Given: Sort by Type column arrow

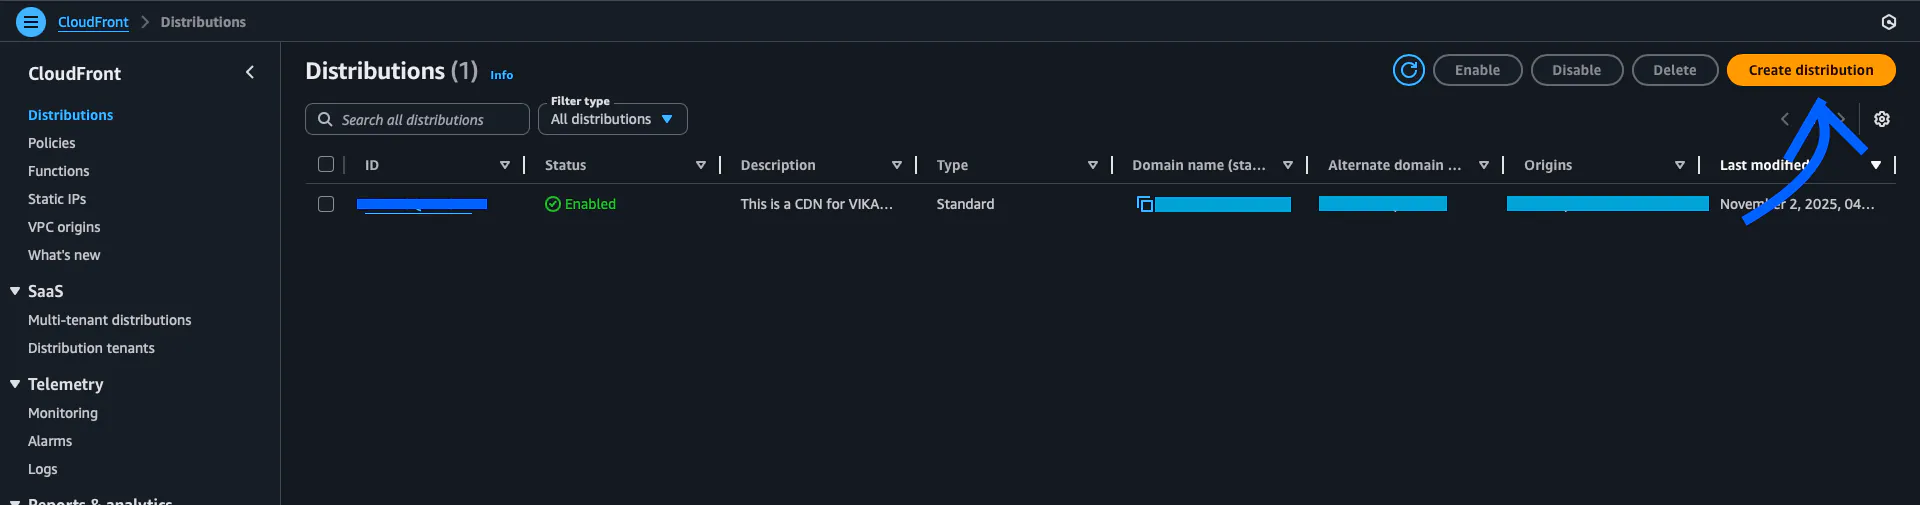Looking at the screenshot, I should click(x=1093, y=165).
